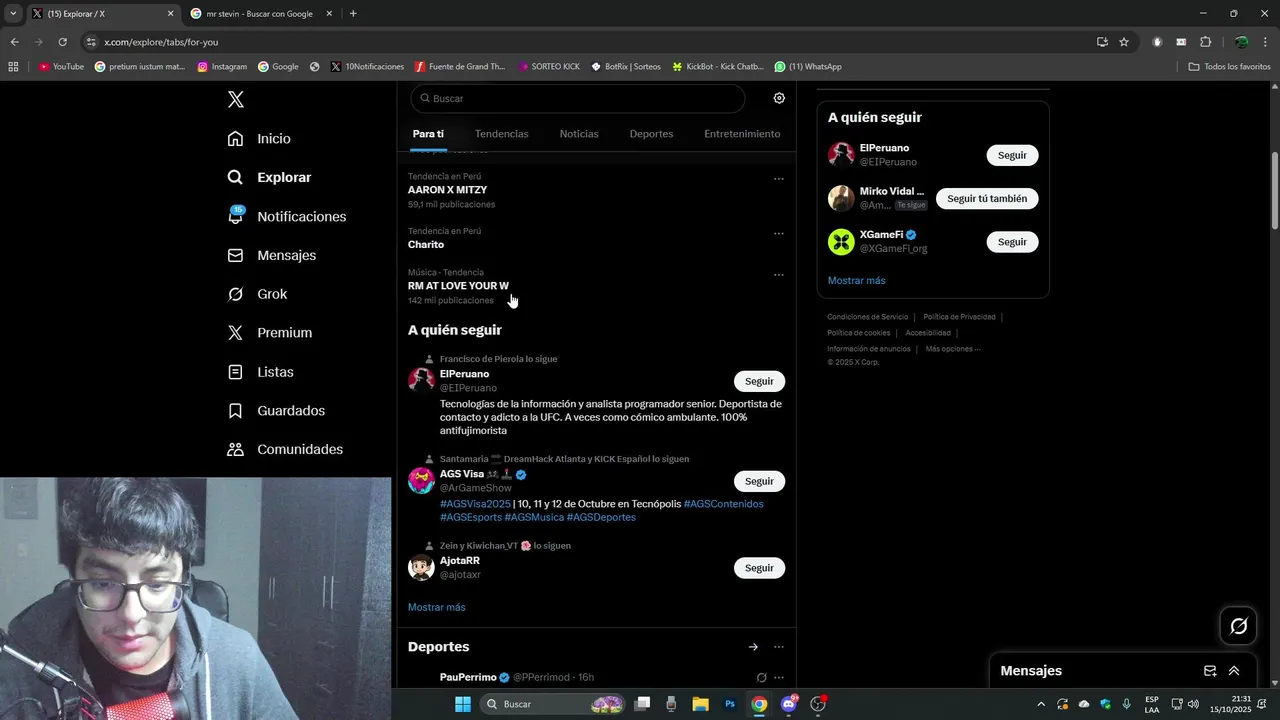Screen dimensions: 1280x720
Task: Follow AjotaRR account
Action: pyautogui.click(x=759, y=568)
